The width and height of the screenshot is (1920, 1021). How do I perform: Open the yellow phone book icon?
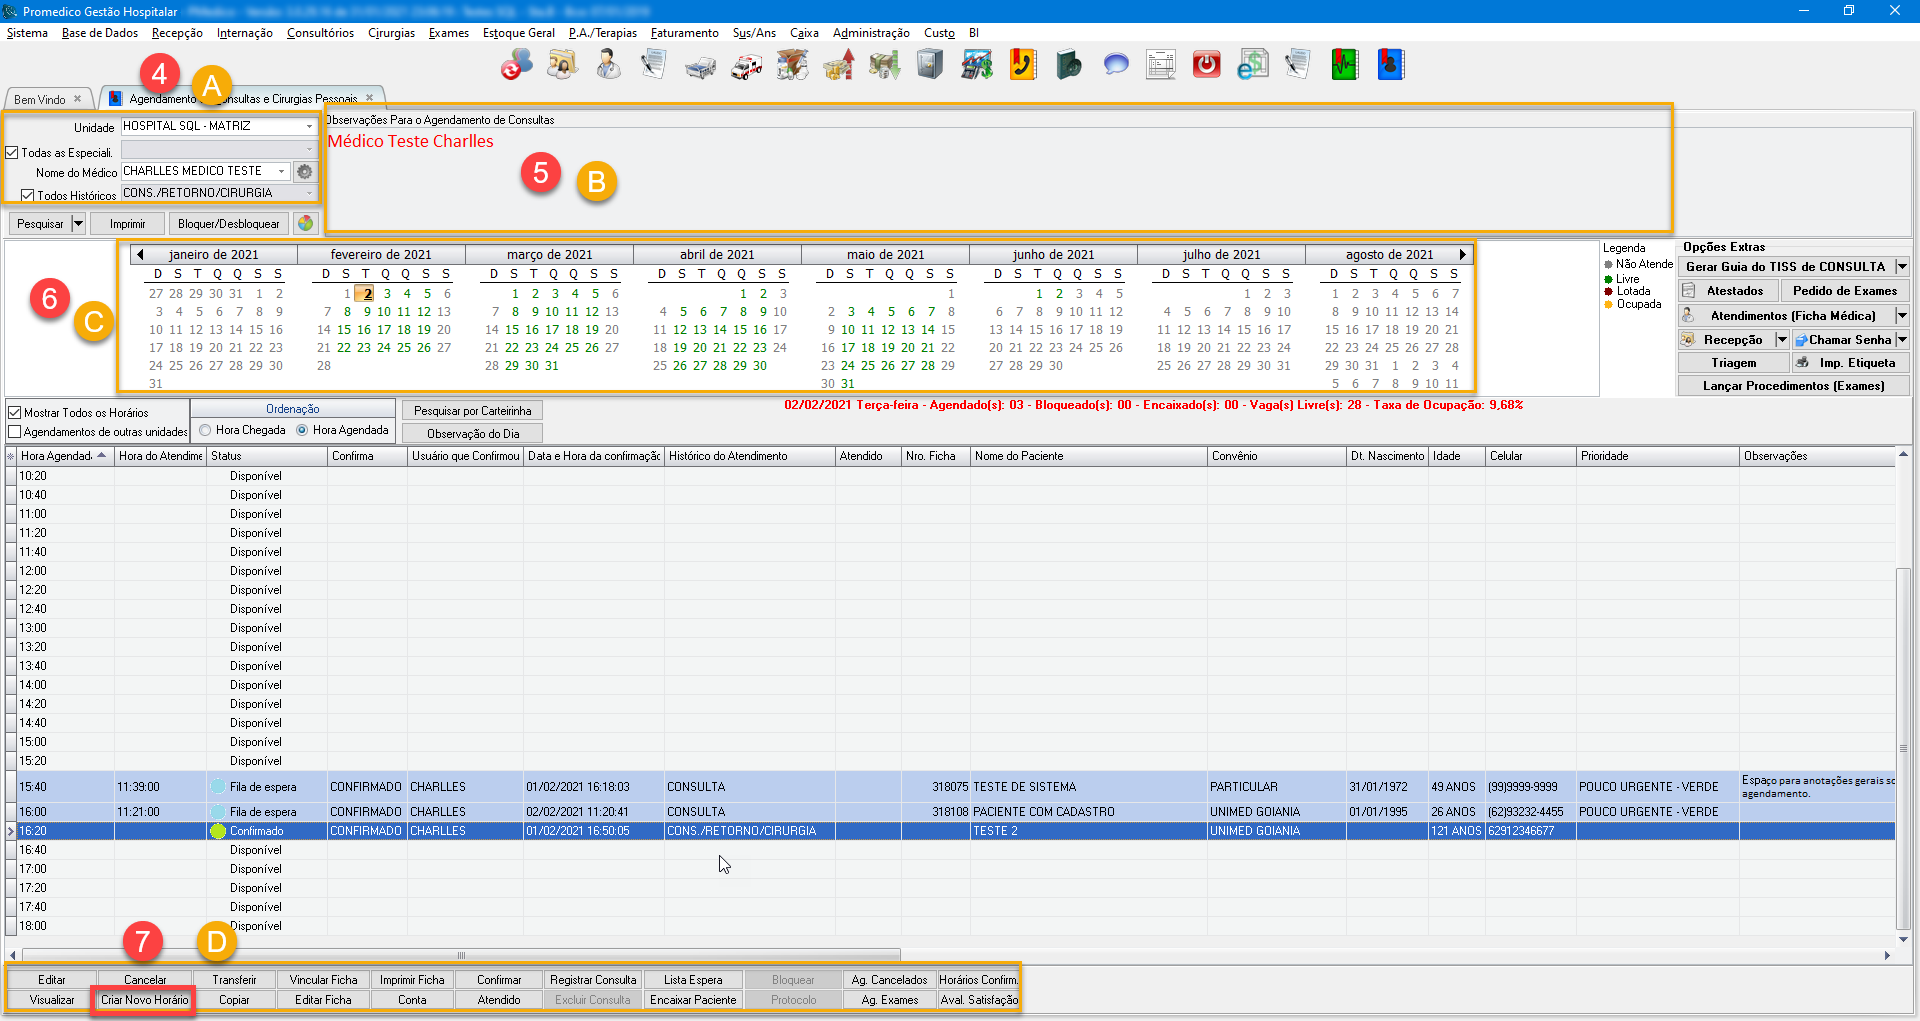(x=1022, y=65)
